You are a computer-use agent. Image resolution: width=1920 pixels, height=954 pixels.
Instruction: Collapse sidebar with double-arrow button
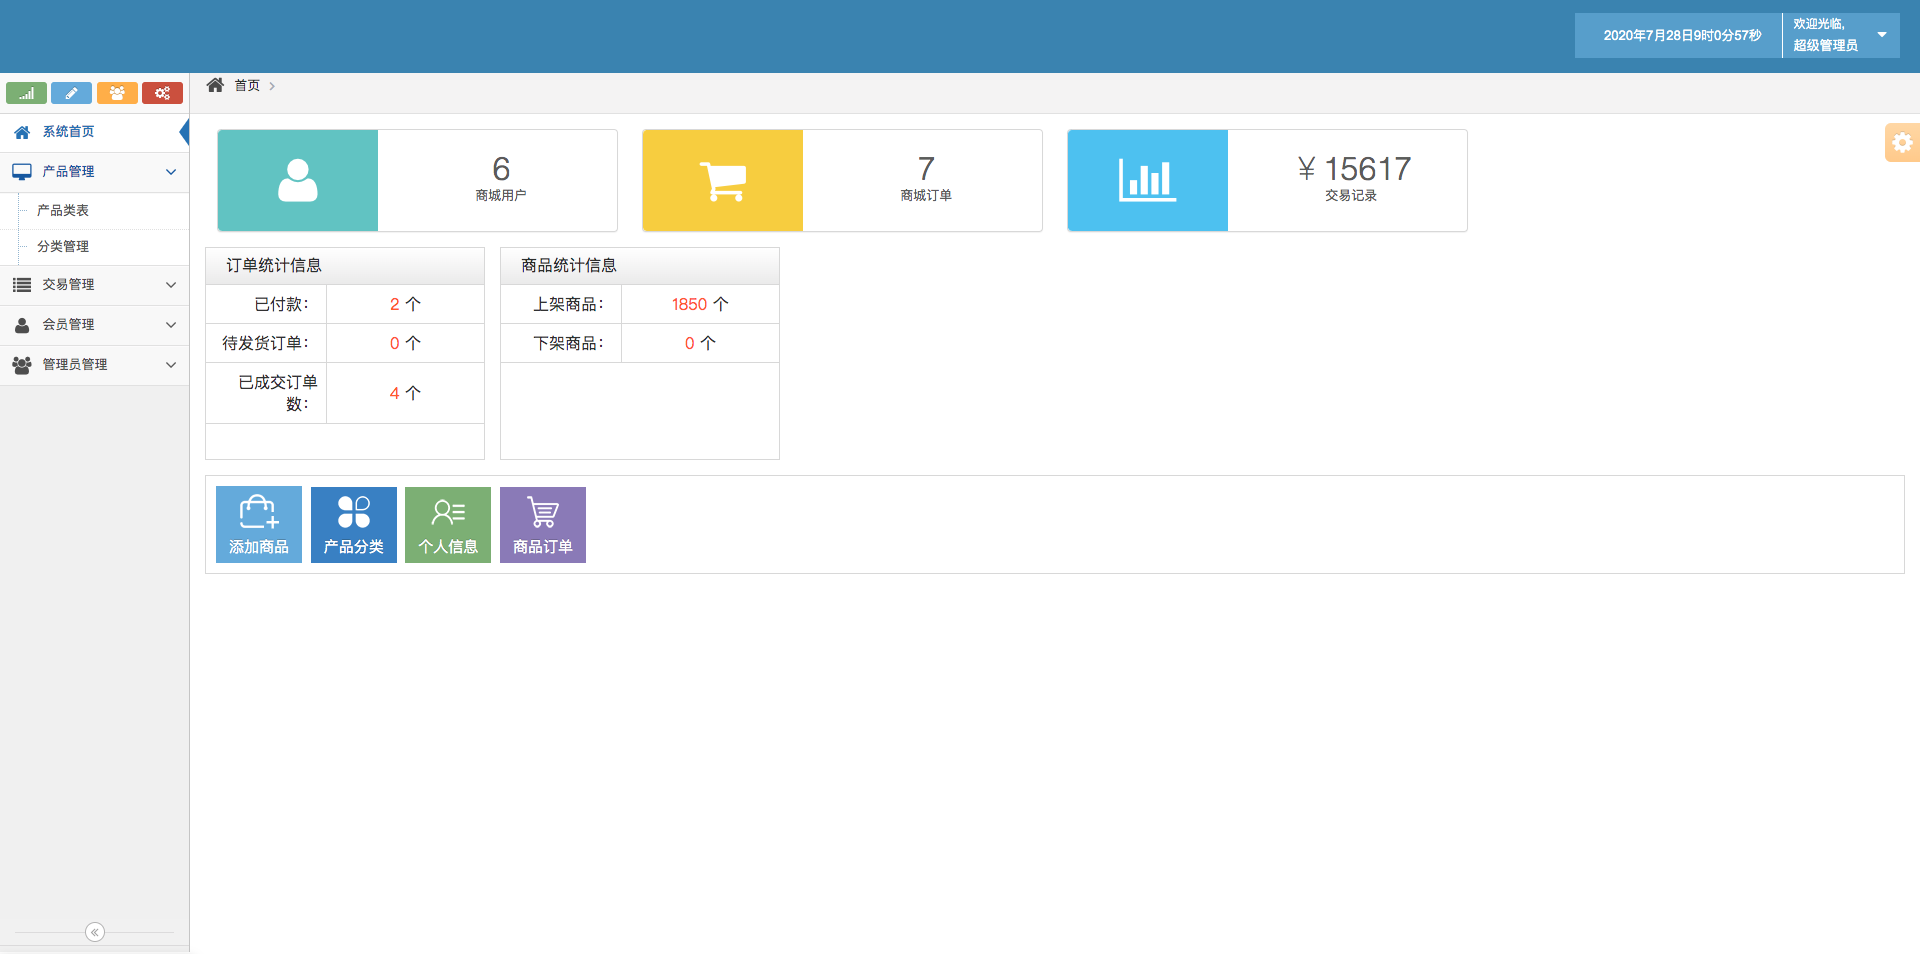point(95,932)
